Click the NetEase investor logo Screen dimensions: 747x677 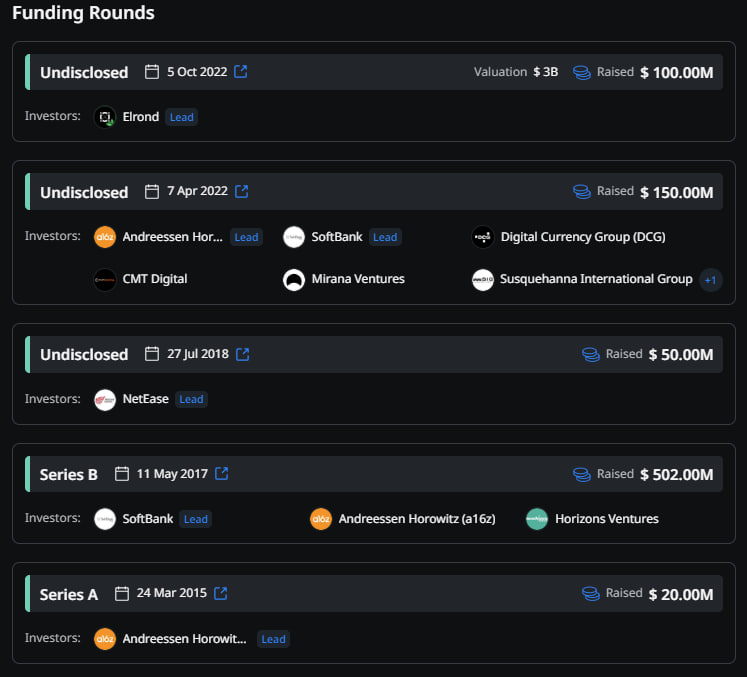pos(105,399)
